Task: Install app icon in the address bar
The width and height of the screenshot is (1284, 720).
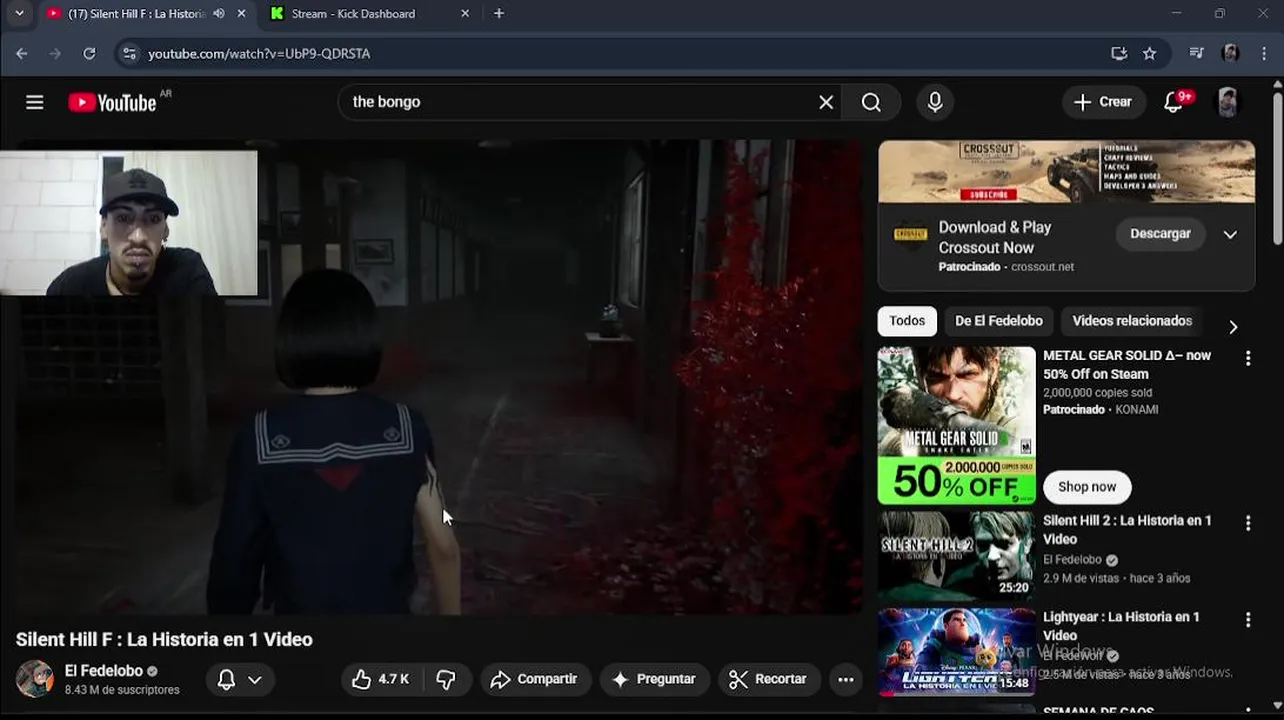Action: [x=1119, y=53]
